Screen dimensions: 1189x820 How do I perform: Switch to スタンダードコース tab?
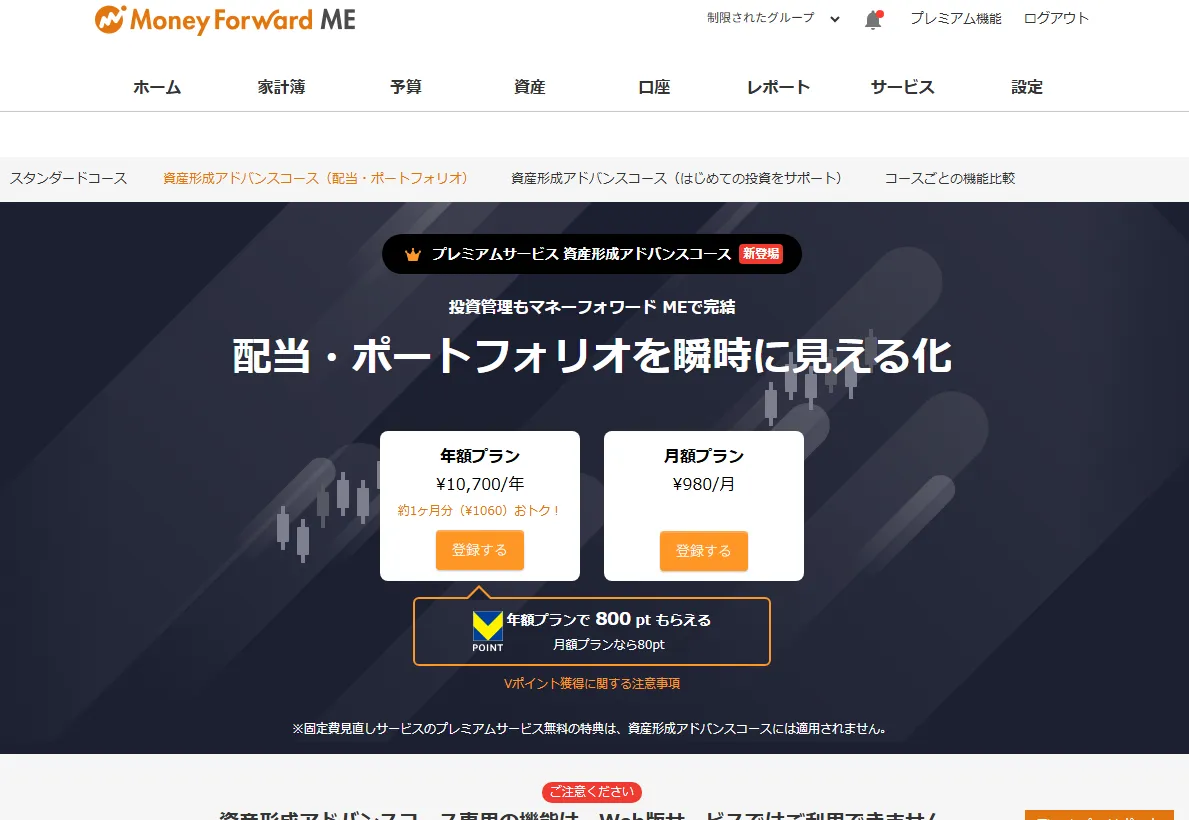pos(68,178)
